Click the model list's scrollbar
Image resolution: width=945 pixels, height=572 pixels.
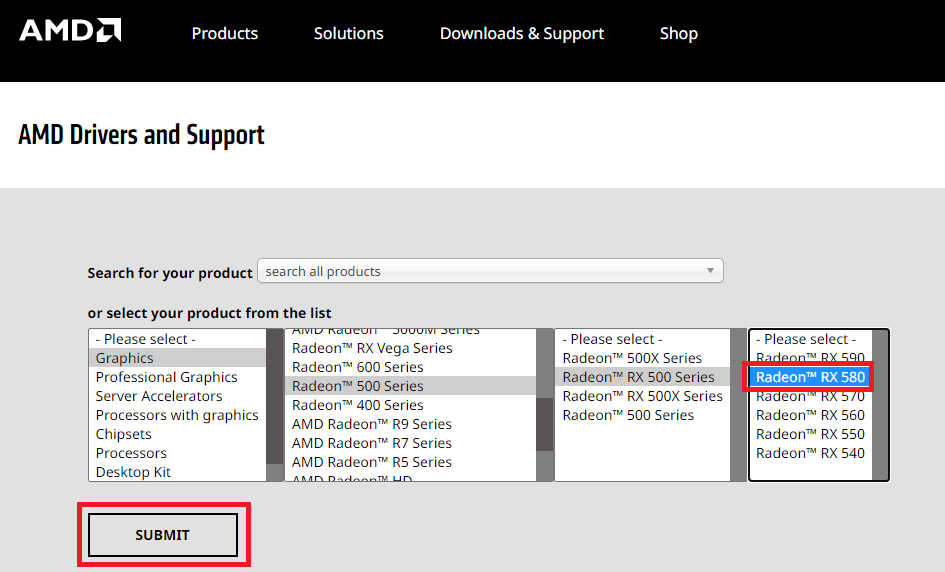coord(880,405)
